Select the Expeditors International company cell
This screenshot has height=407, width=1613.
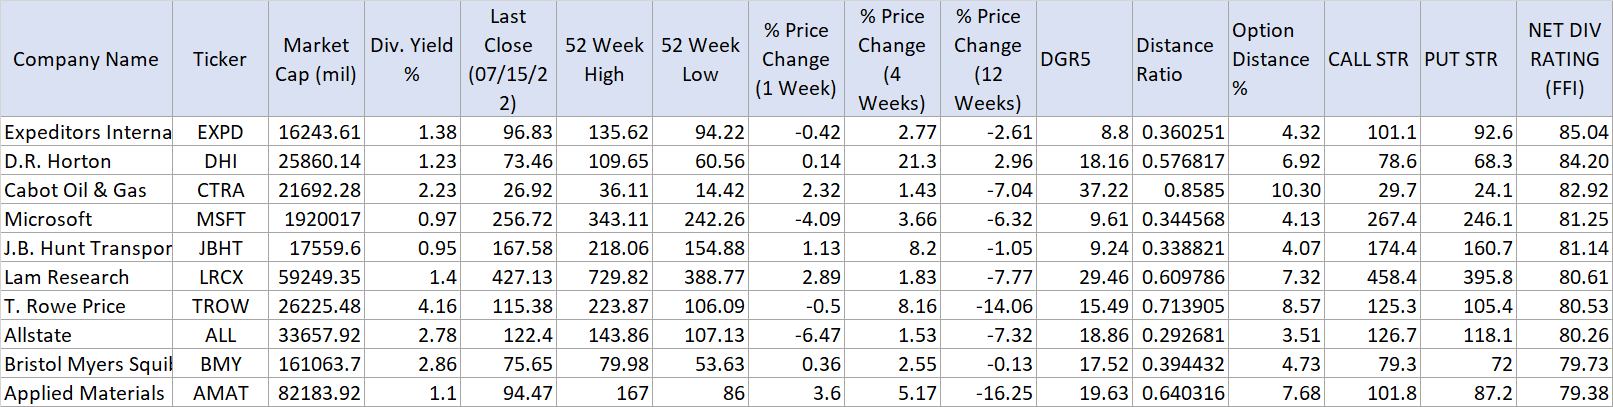click(x=87, y=132)
